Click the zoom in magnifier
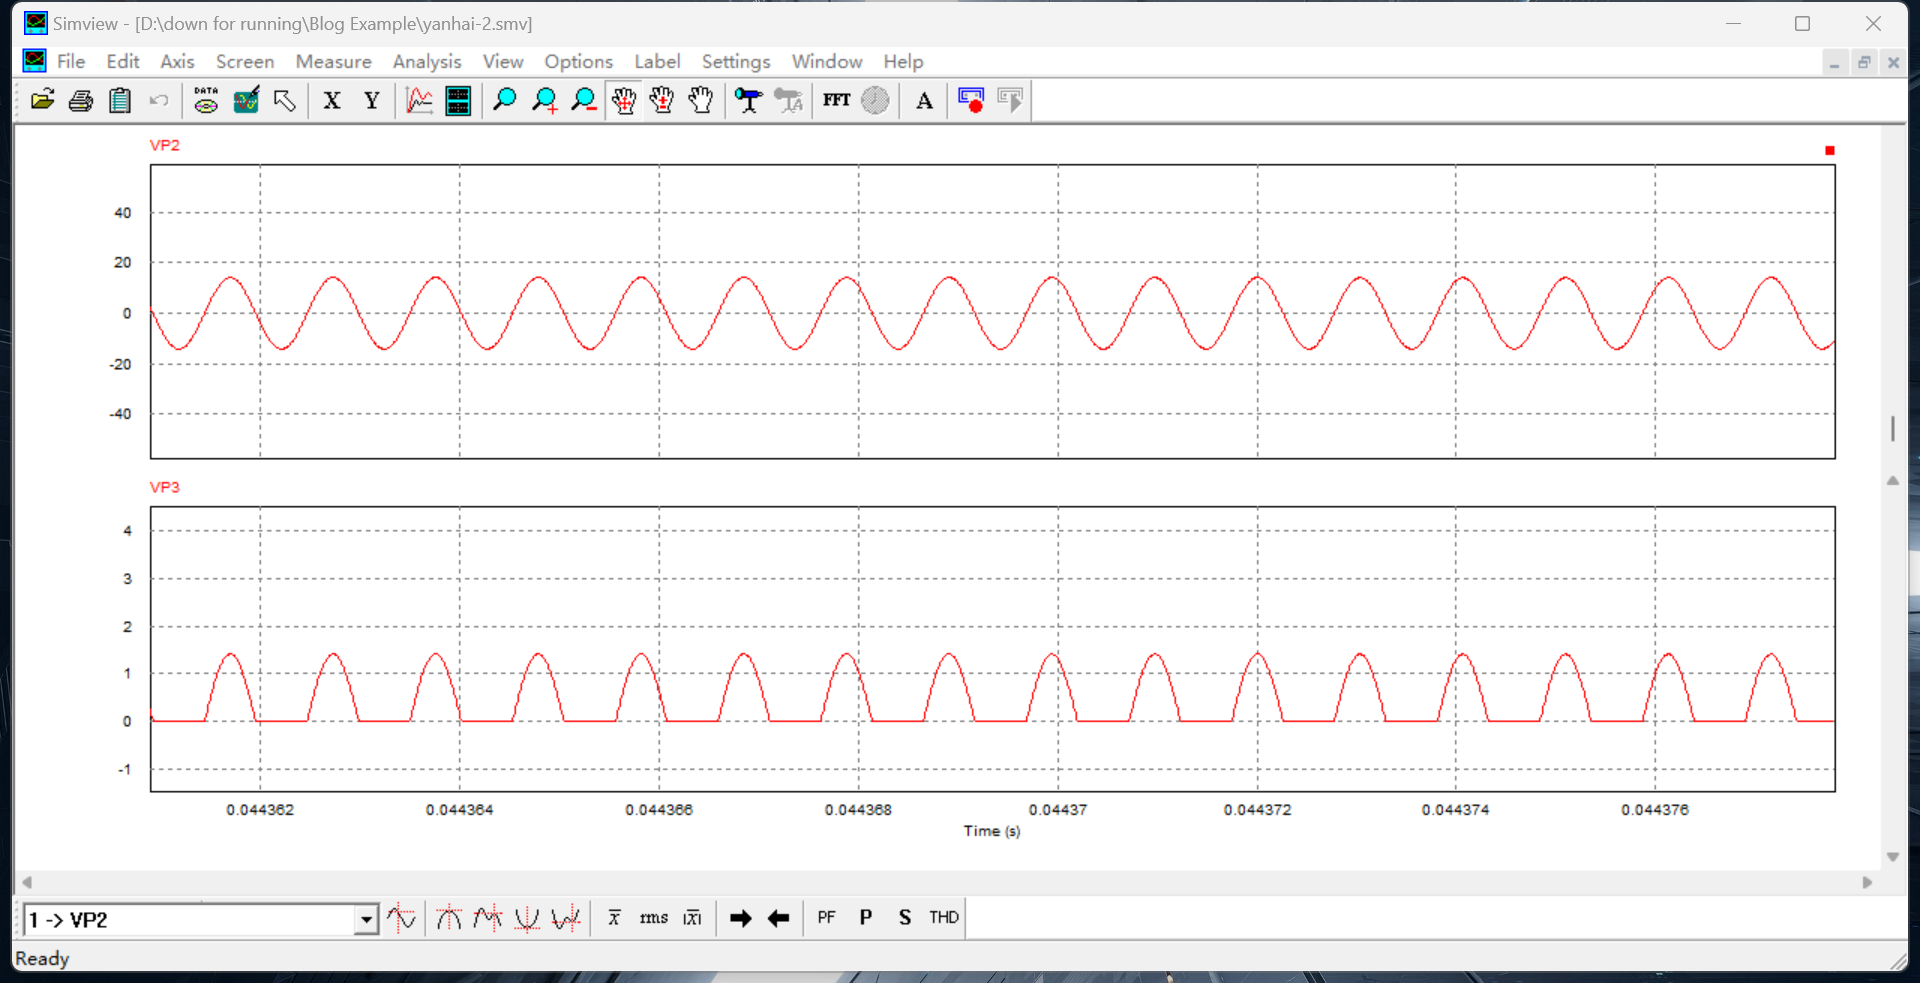The image size is (1920, 983). click(x=545, y=100)
